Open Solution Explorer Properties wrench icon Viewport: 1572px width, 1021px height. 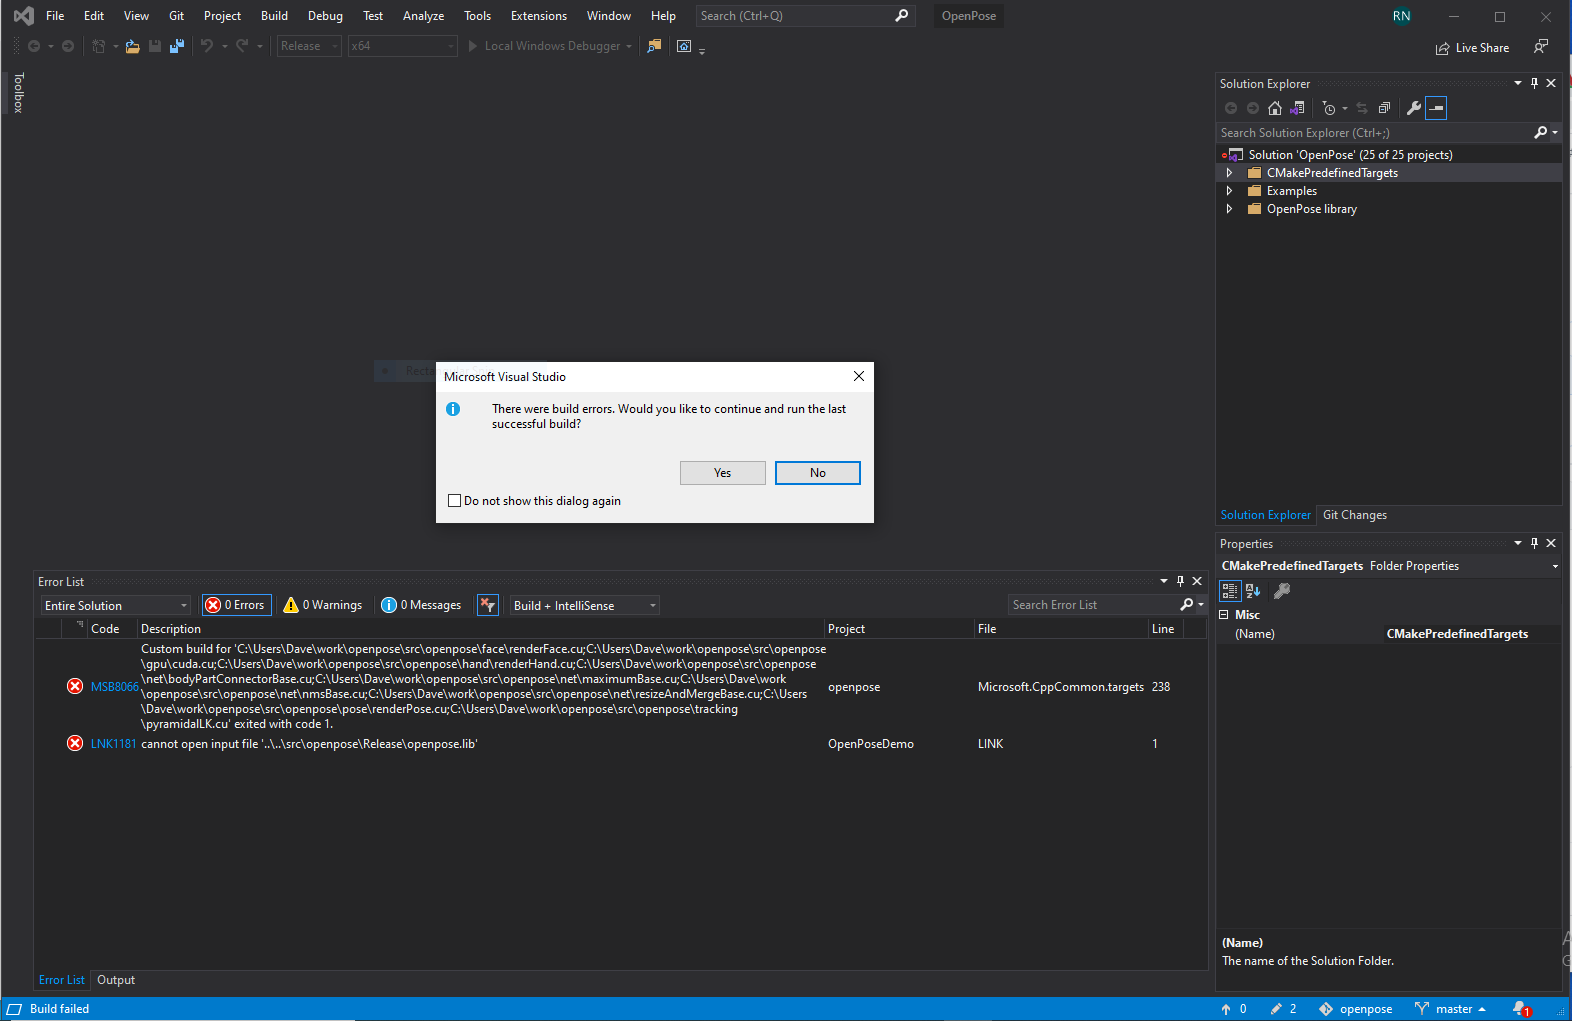pyautogui.click(x=1414, y=108)
